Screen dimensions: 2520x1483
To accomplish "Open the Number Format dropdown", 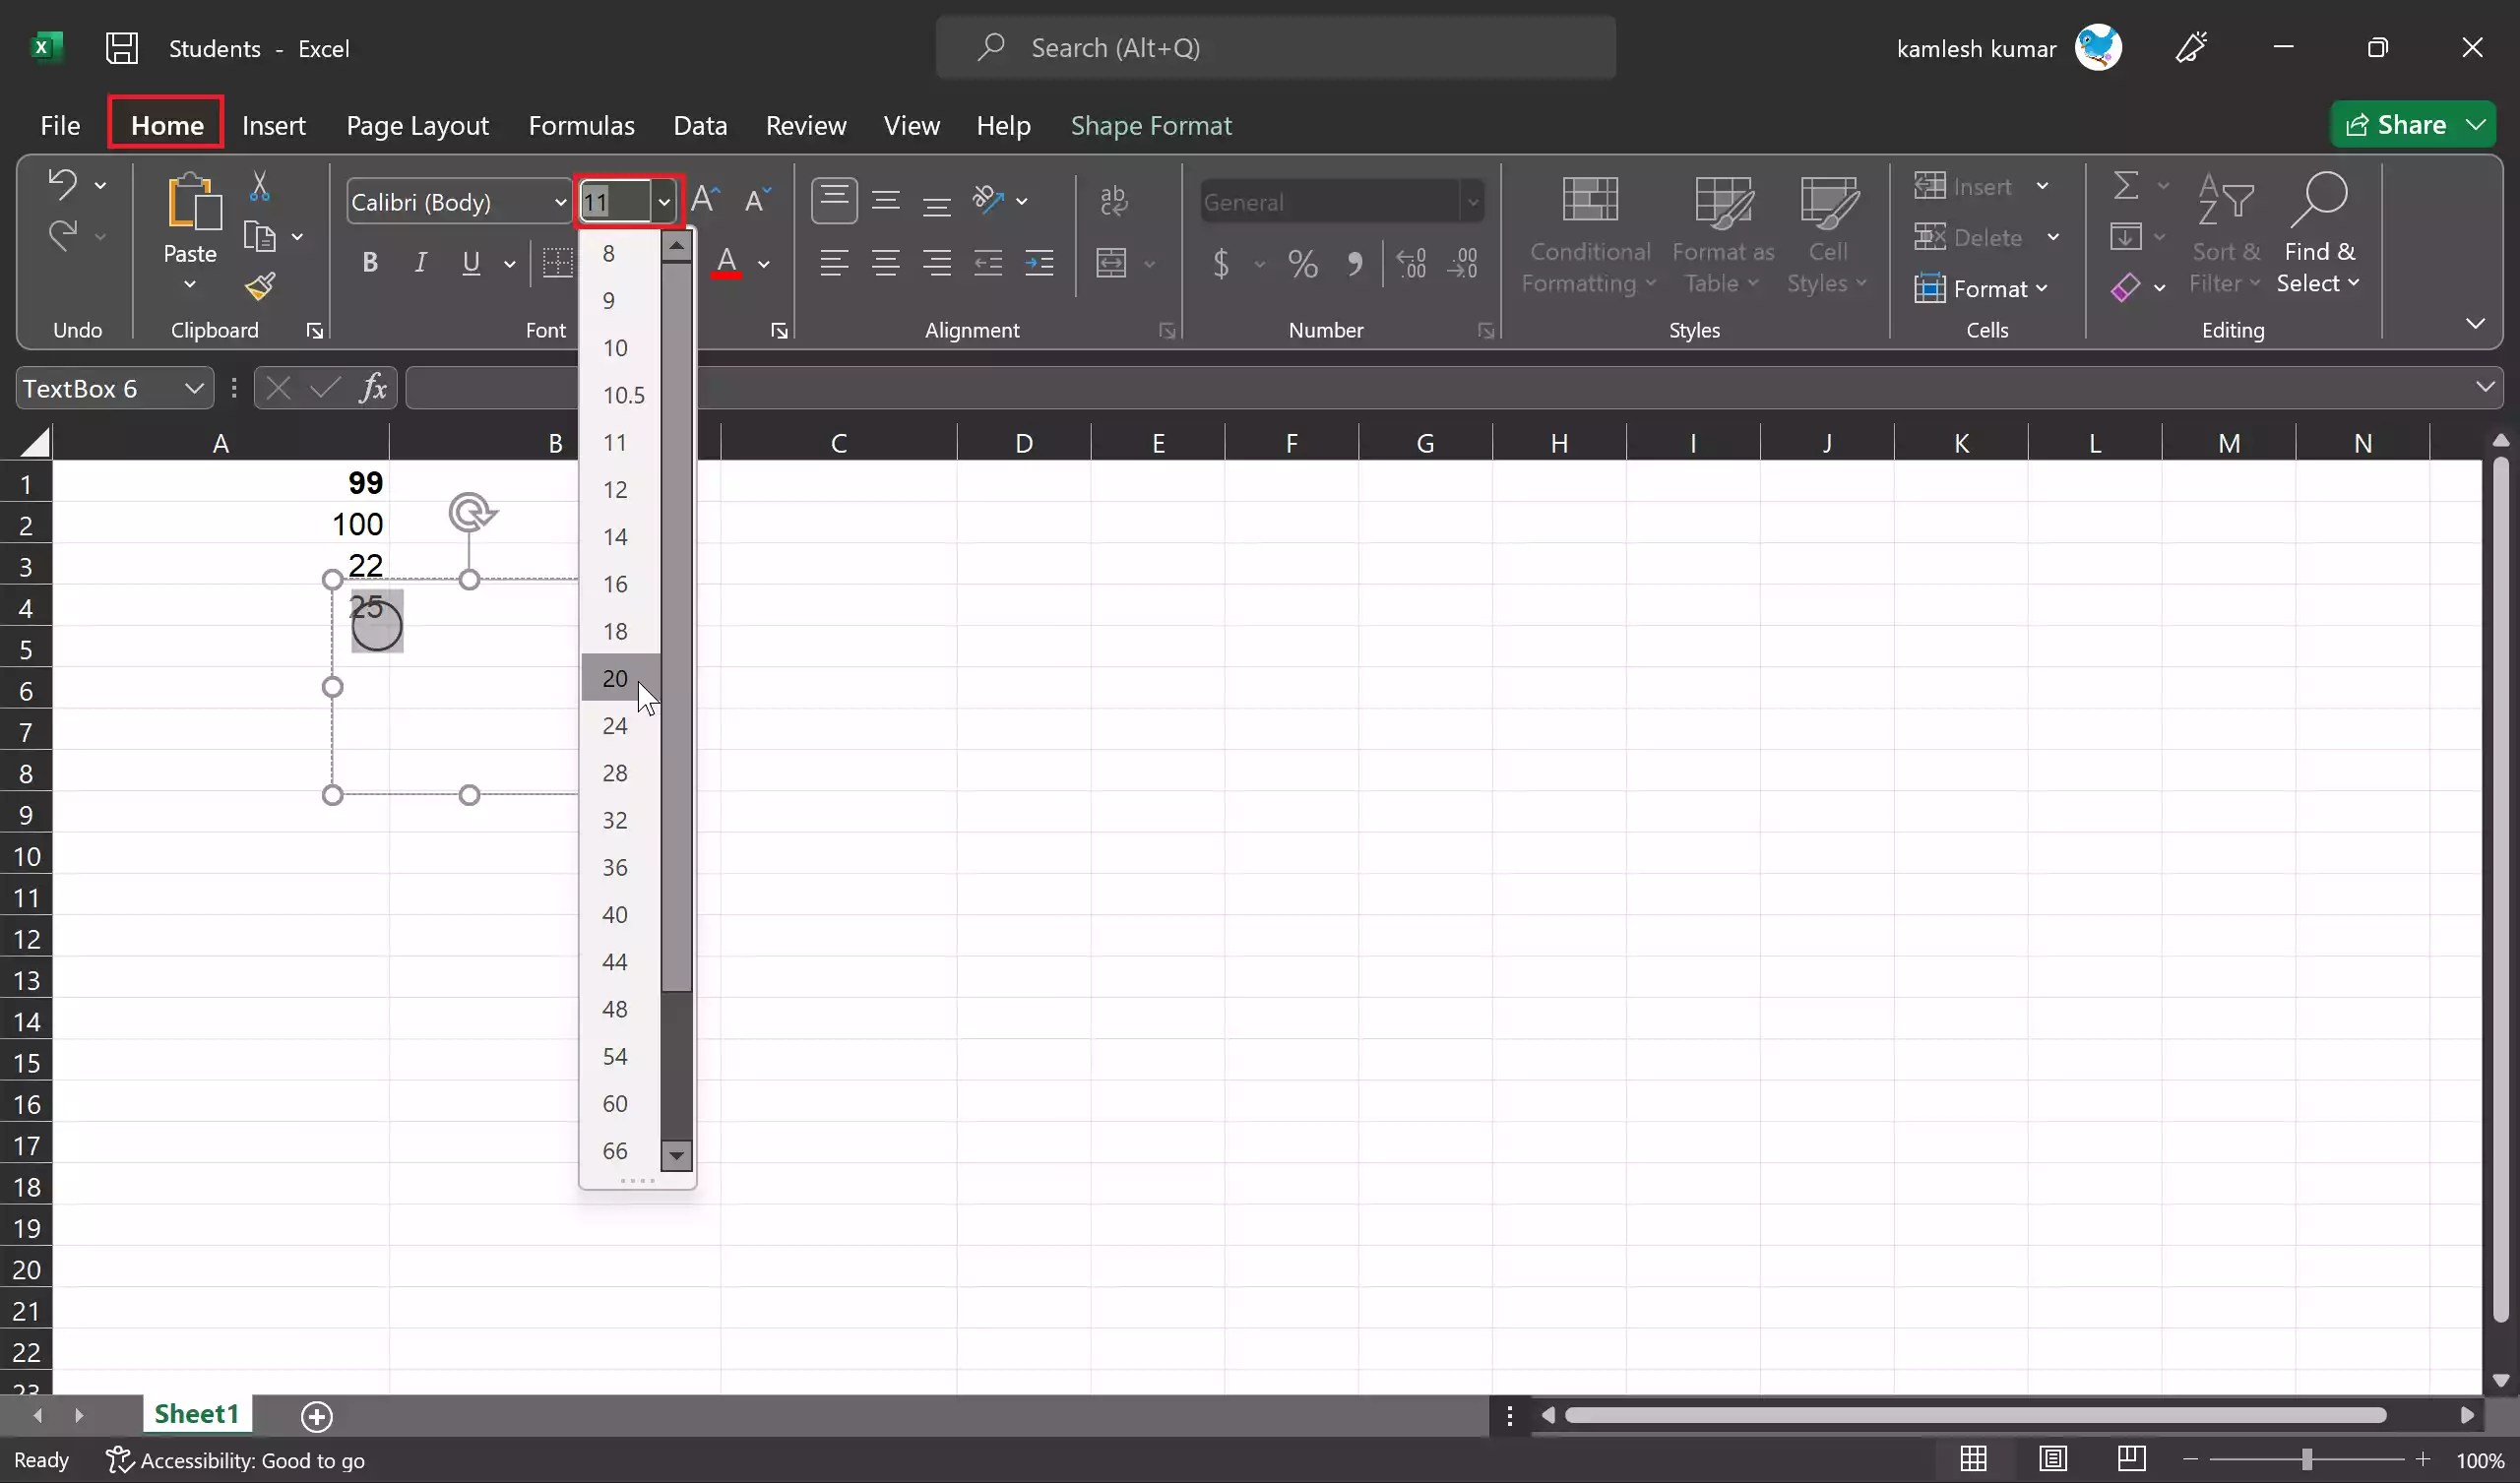I will (x=1472, y=201).
